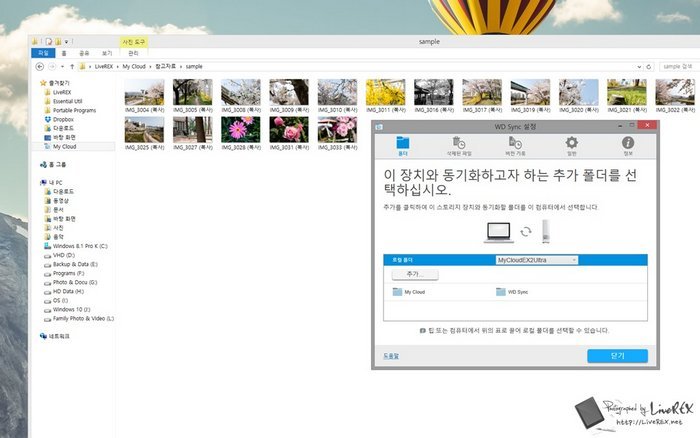700x438 pixels.
Task: Select the My Cloud folder entry in WD Sync
Action: 409,292
